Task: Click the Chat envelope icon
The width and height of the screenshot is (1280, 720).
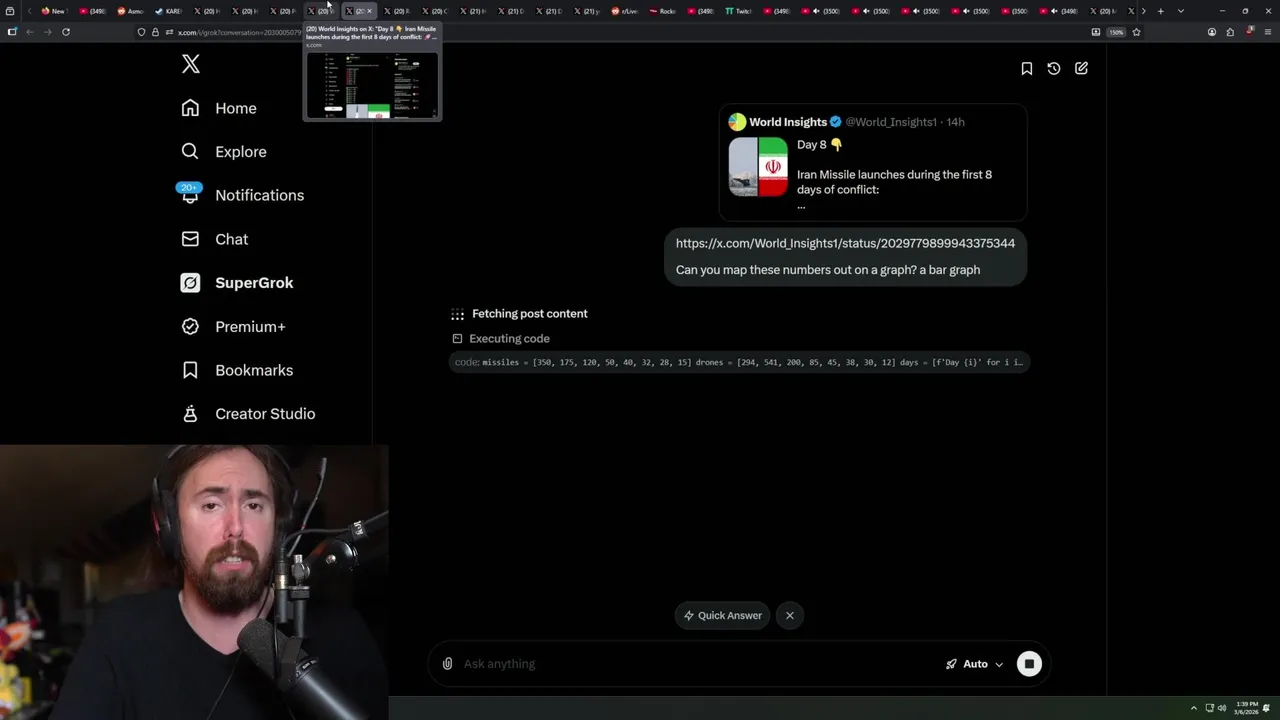Action: click(x=190, y=239)
